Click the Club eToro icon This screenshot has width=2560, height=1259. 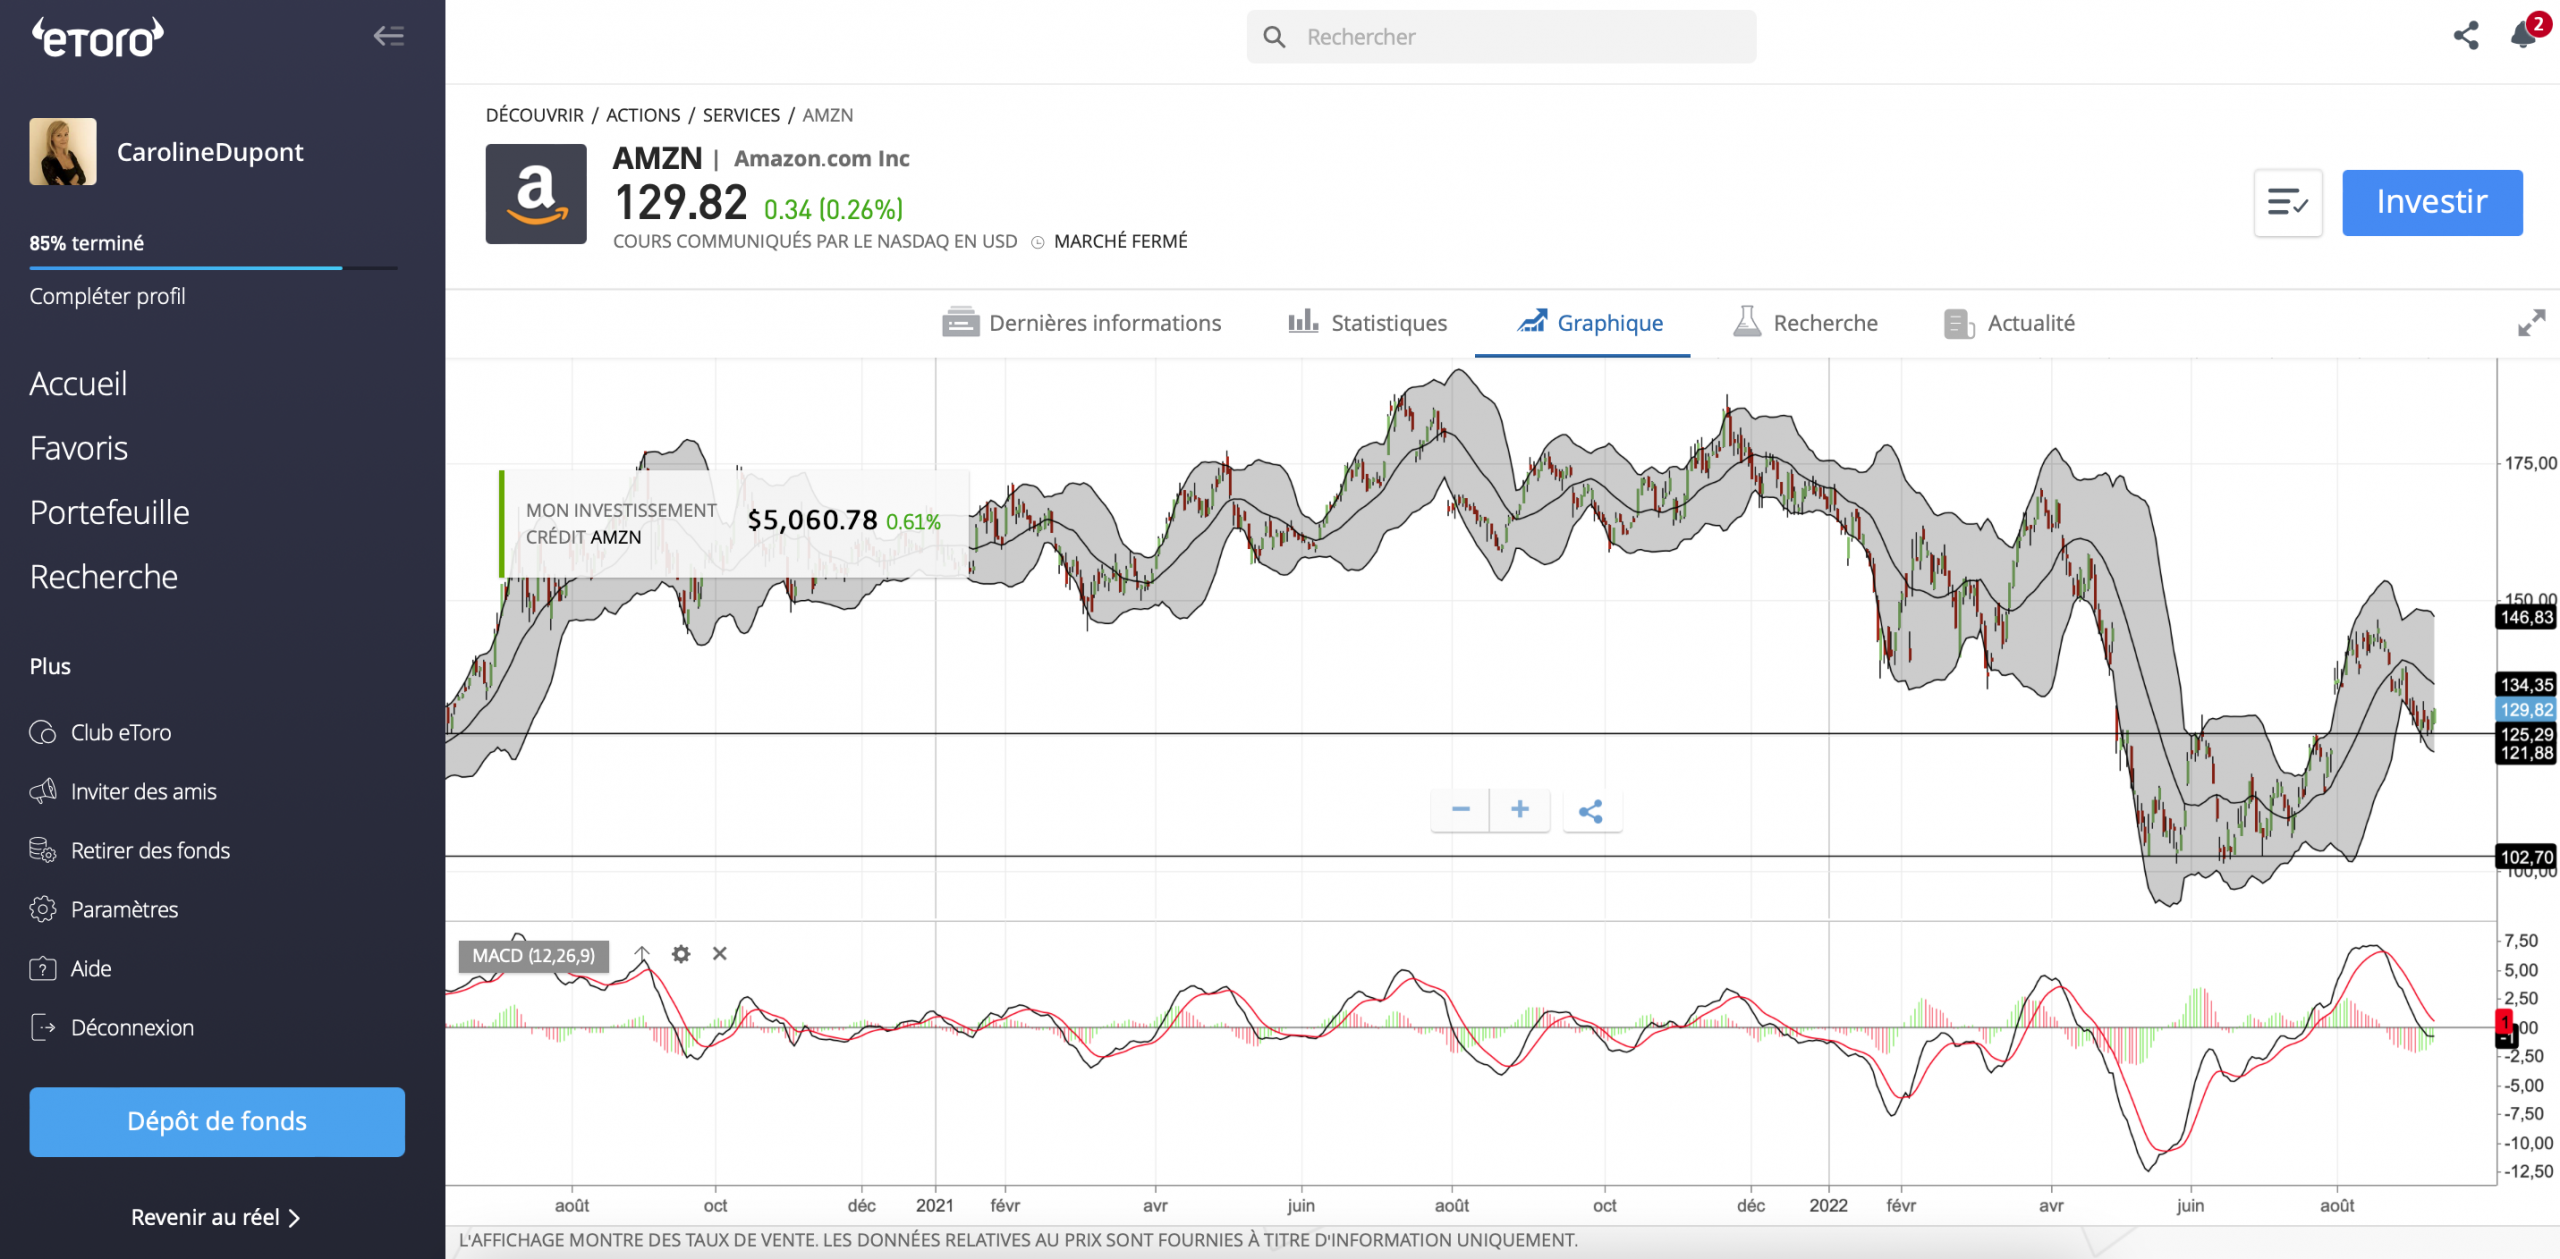pos(43,733)
